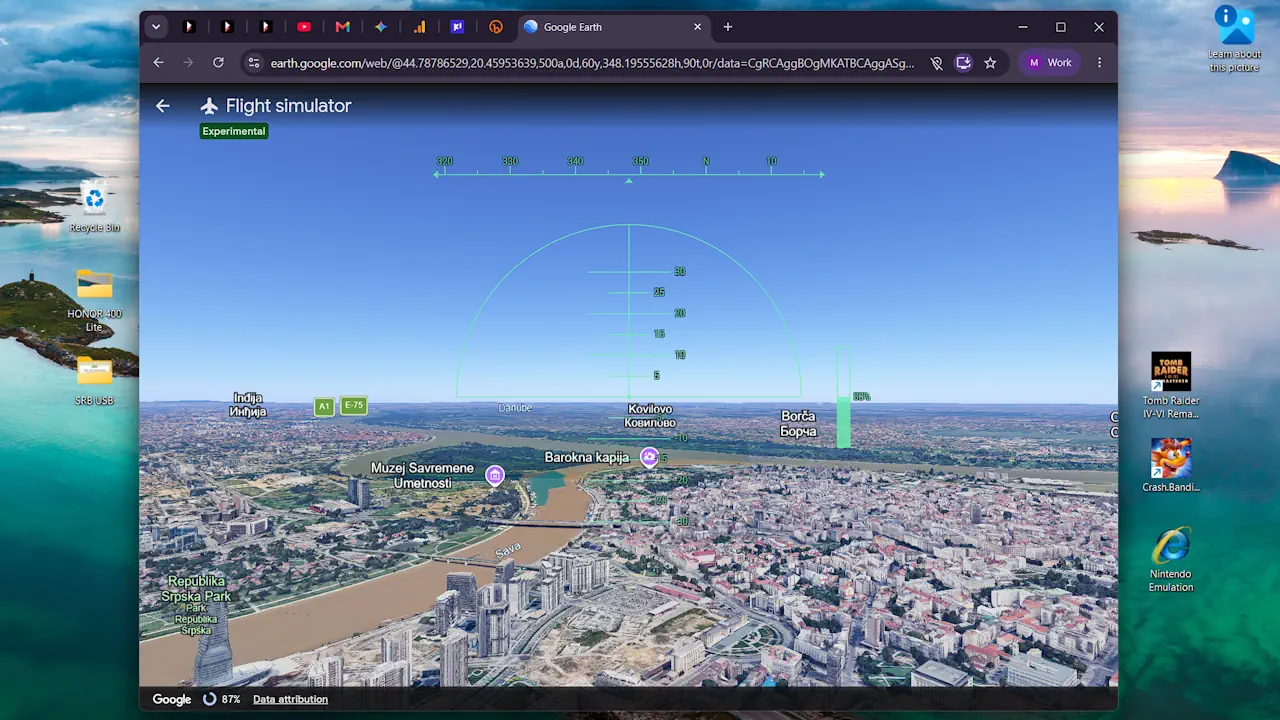Click the Sava river label
Image resolution: width=1280 pixels, height=720 pixels.
[508, 550]
